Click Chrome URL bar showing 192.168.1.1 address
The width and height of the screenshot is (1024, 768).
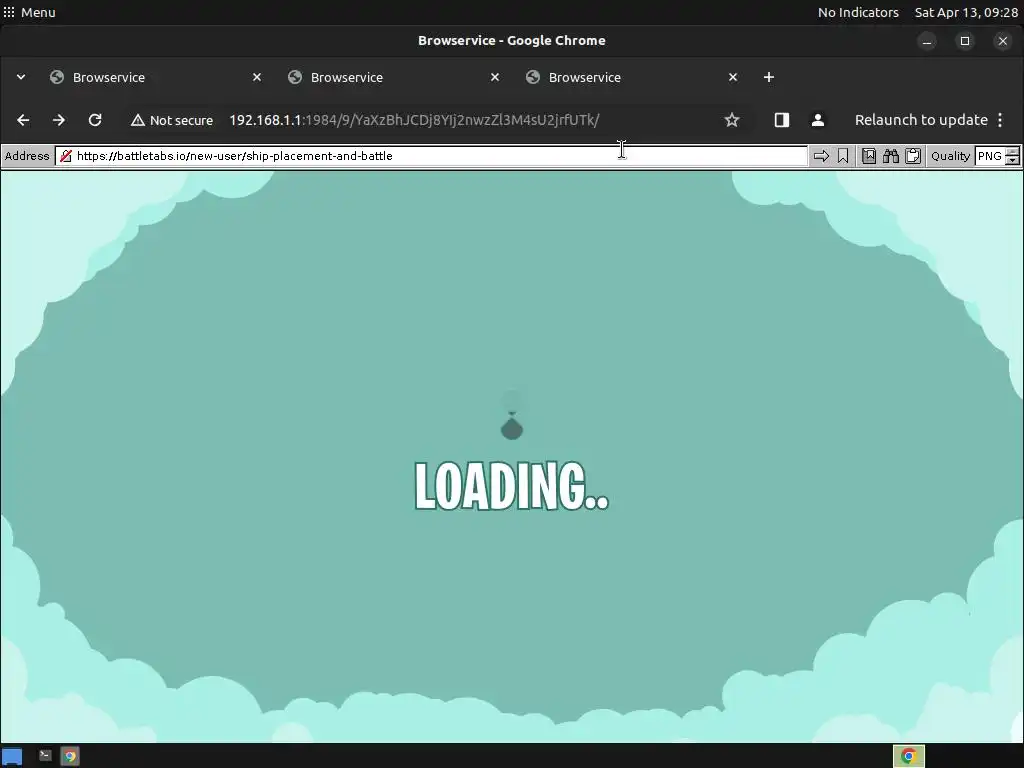[x=414, y=120]
